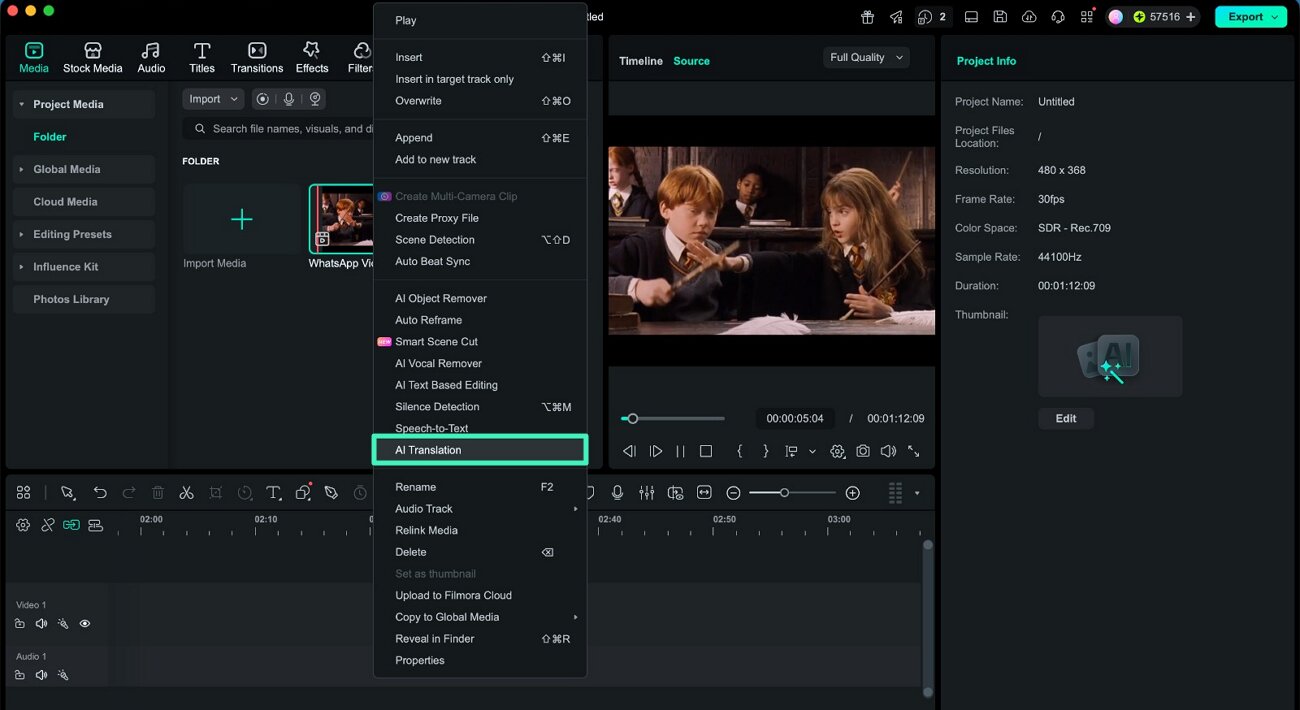Screen dimensions: 1300x710
Task: Lock the Video 1 track
Action: coord(20,624)
